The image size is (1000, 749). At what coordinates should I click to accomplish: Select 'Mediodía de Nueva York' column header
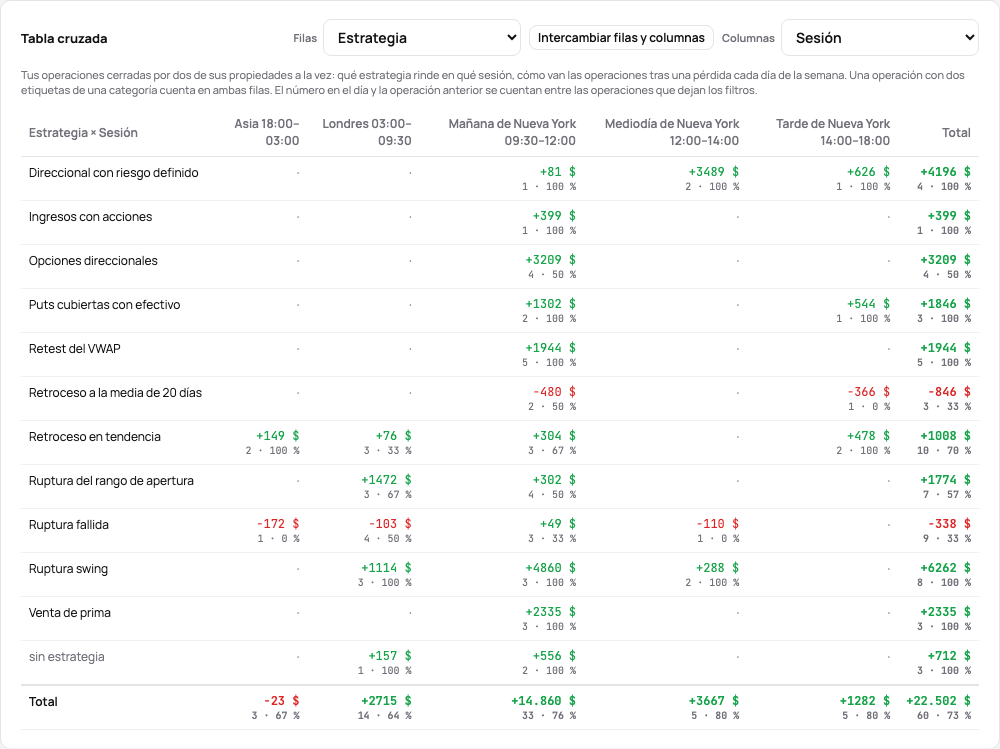click(x=672, y=132)
